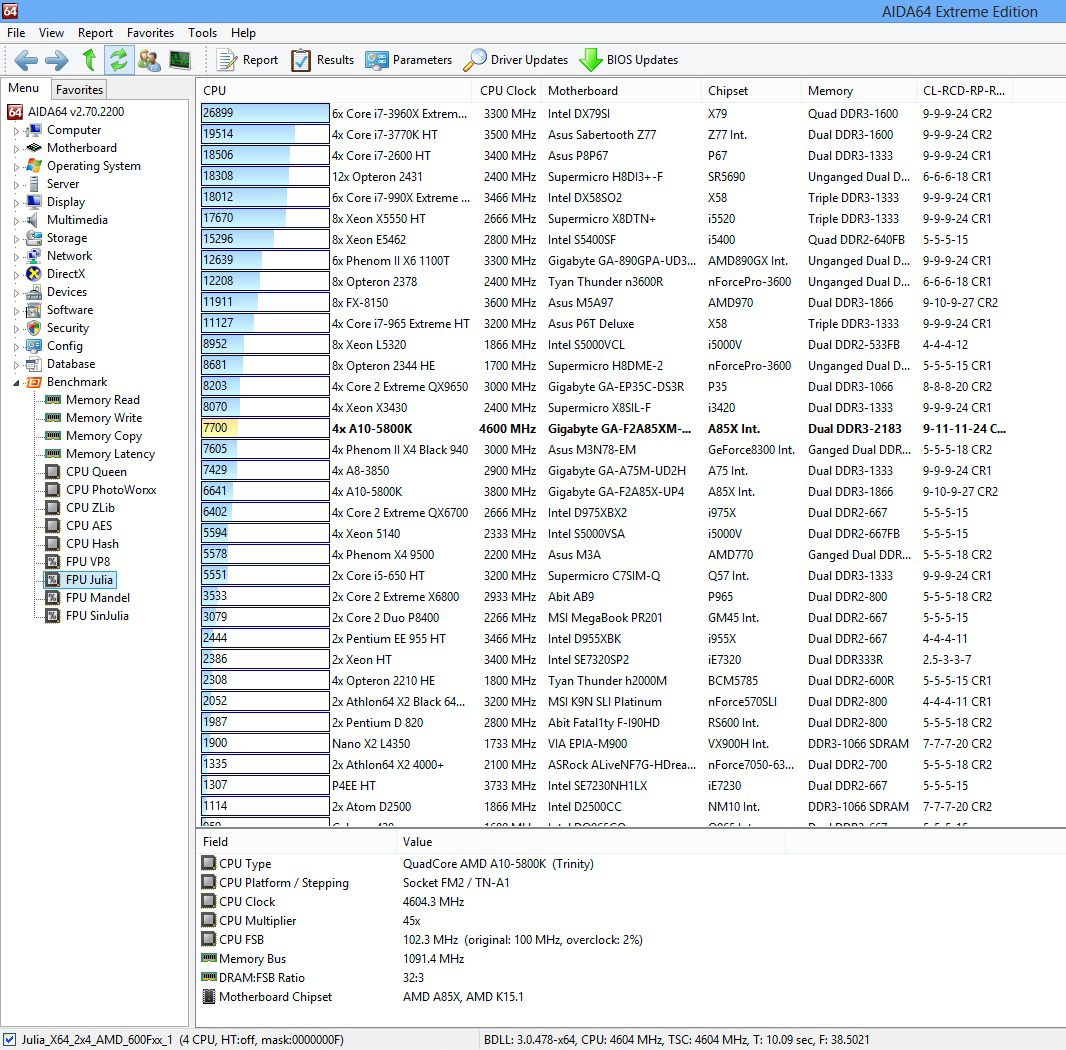Select the Config icon in tree
1066x1050 pixels.
33,345
